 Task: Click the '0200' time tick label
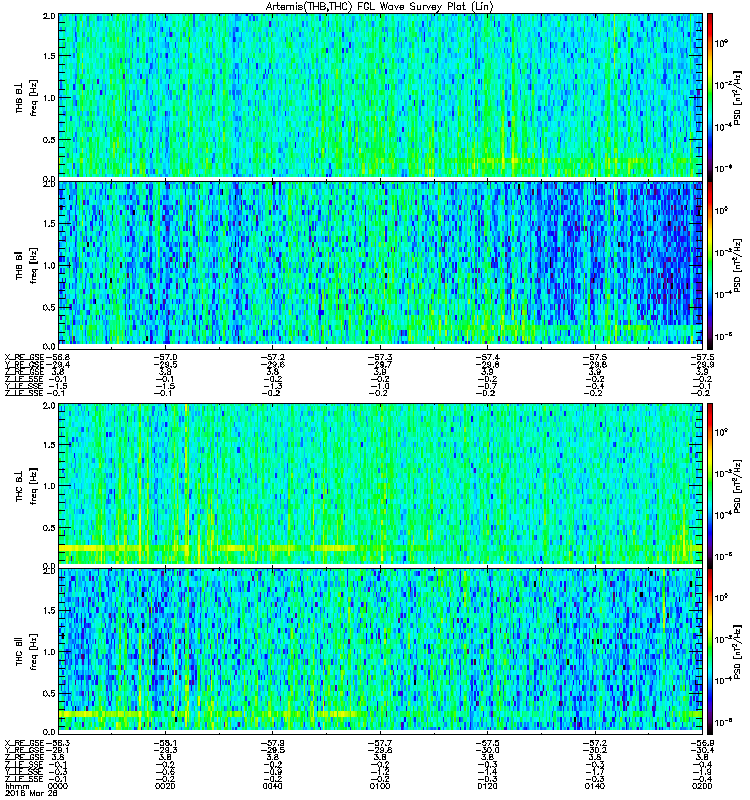coord(703,786)
